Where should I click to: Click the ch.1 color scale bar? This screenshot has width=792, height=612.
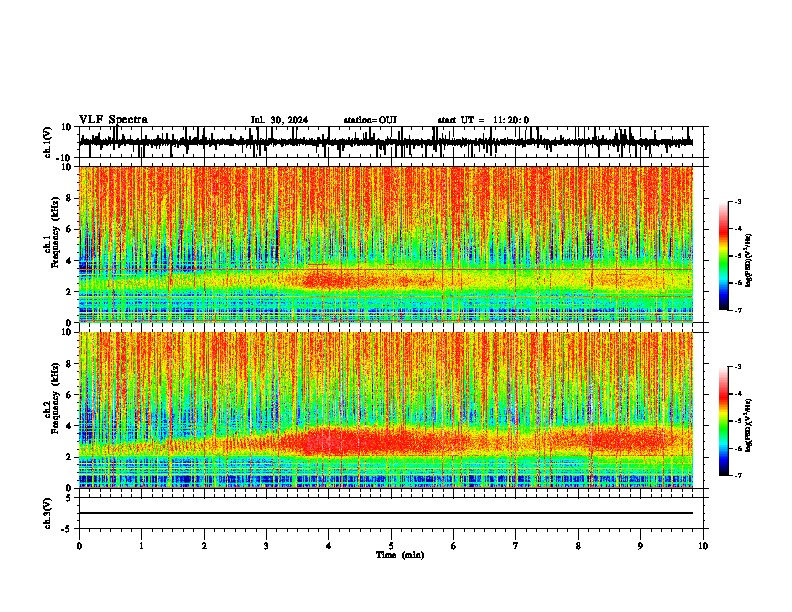pyautogui.click(x=723, y=256)
